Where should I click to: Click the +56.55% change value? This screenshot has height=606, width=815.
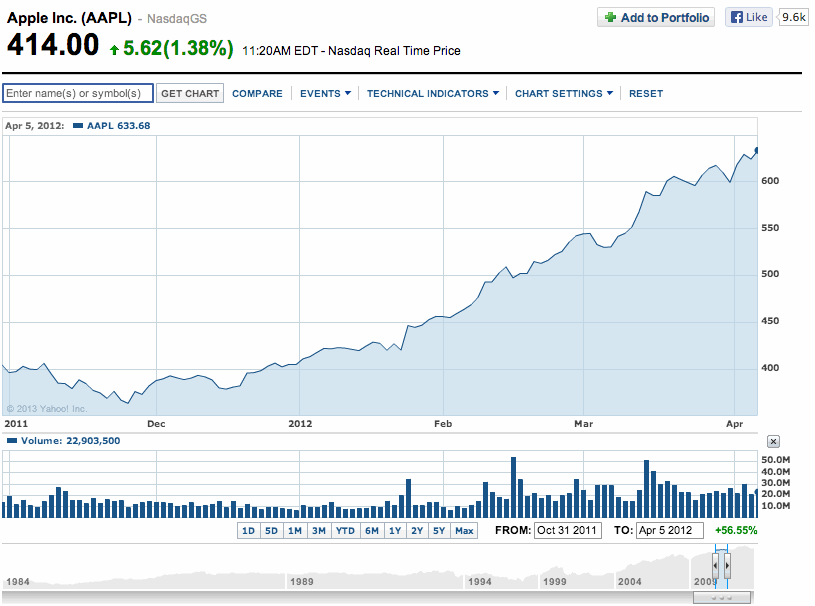[736, 531]
